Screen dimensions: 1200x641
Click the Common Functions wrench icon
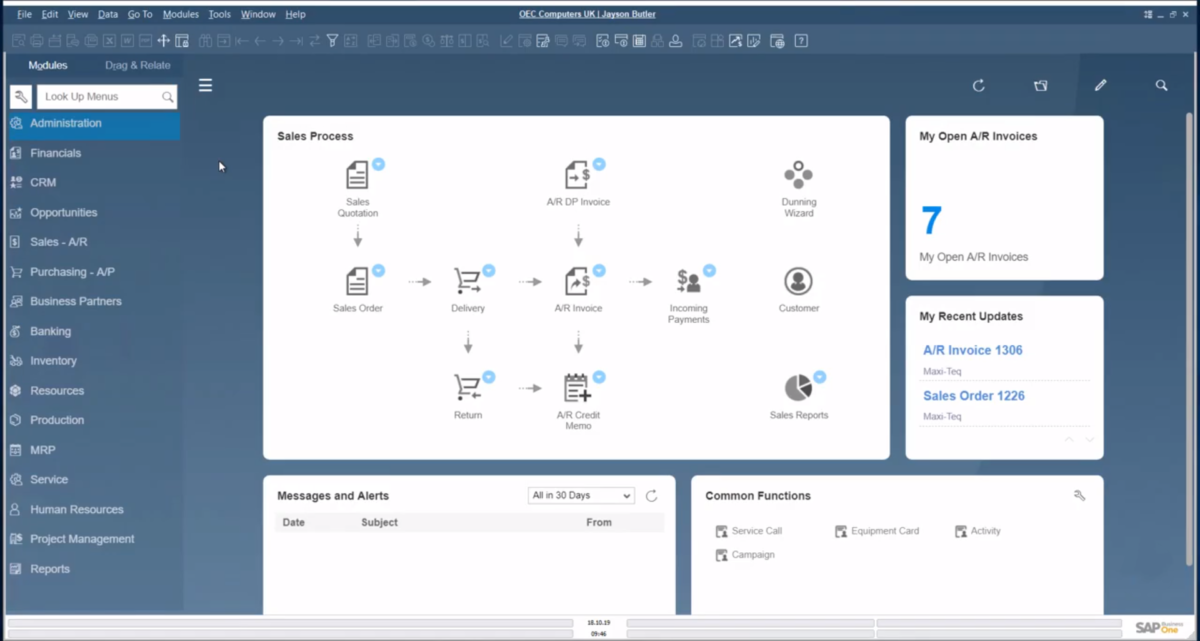1079,496
